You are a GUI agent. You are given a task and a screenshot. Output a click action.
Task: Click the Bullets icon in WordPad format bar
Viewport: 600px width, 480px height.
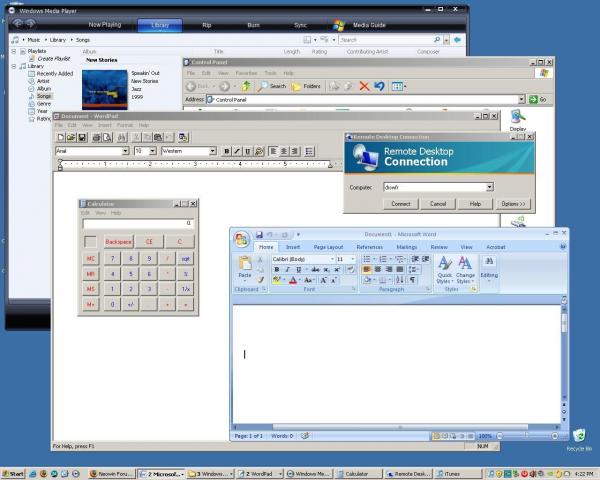point(309,151)
